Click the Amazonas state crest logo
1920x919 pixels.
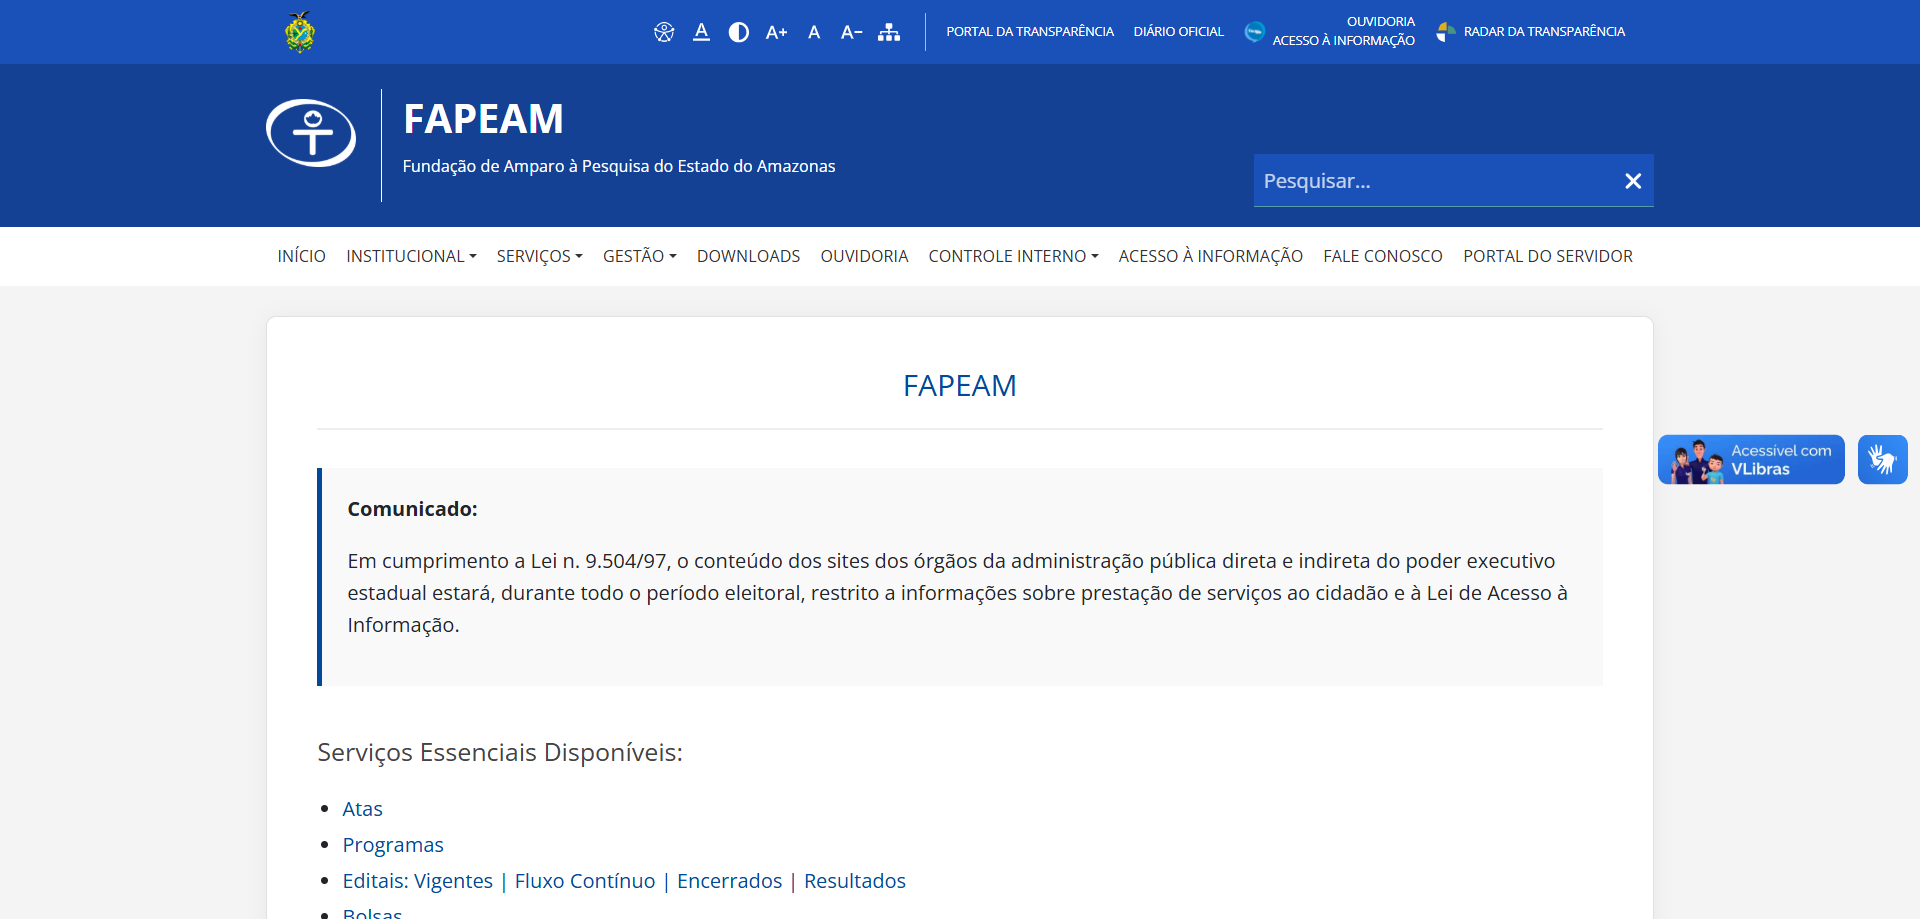[300, 32]
